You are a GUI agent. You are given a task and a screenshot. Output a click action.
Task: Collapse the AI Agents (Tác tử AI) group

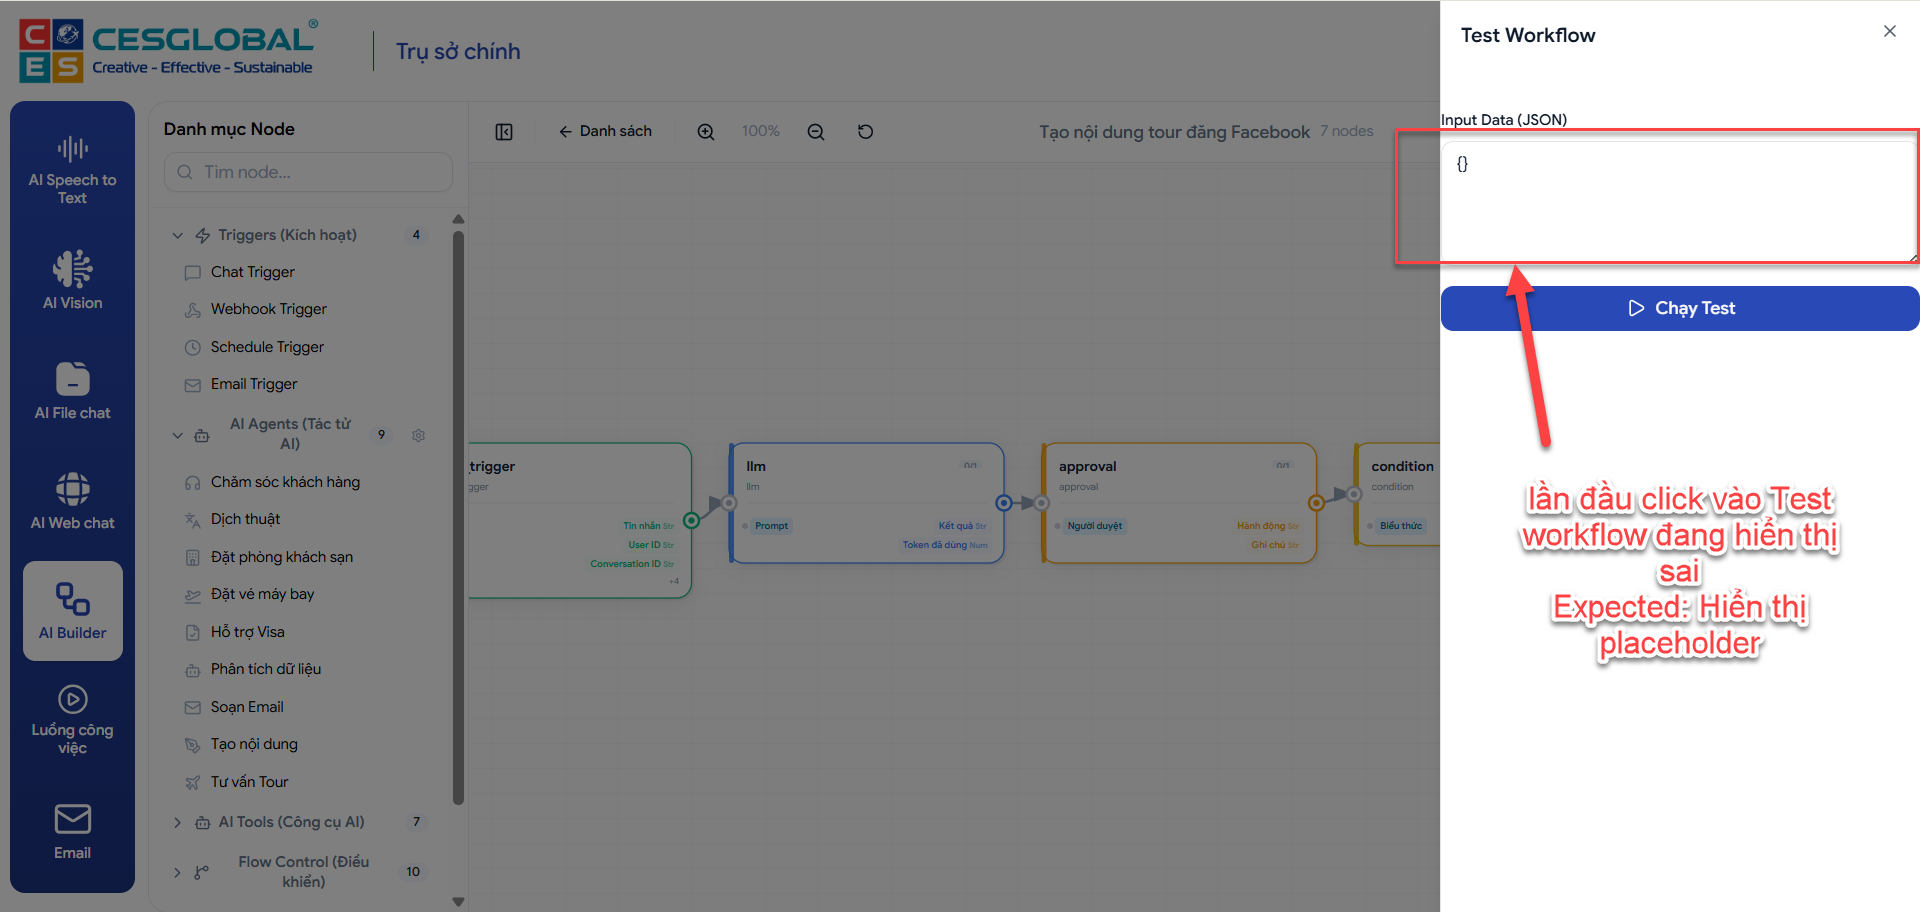[178, 435]
